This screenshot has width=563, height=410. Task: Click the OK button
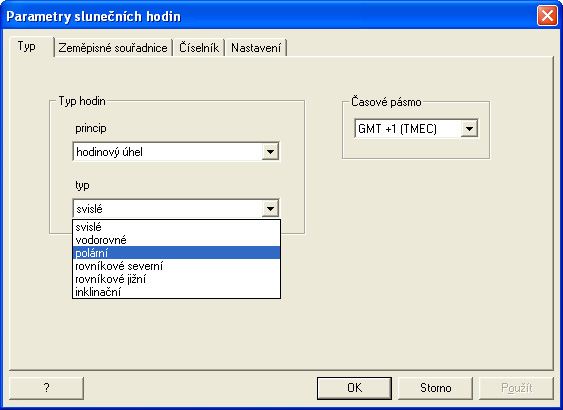pyautogui.click(x=354, y=388)
